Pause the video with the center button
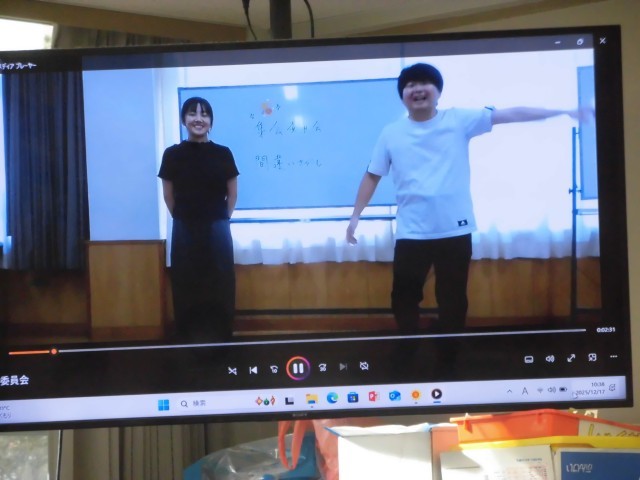The height and width of the screenshot is (480, 640). [x=298, y=368]
